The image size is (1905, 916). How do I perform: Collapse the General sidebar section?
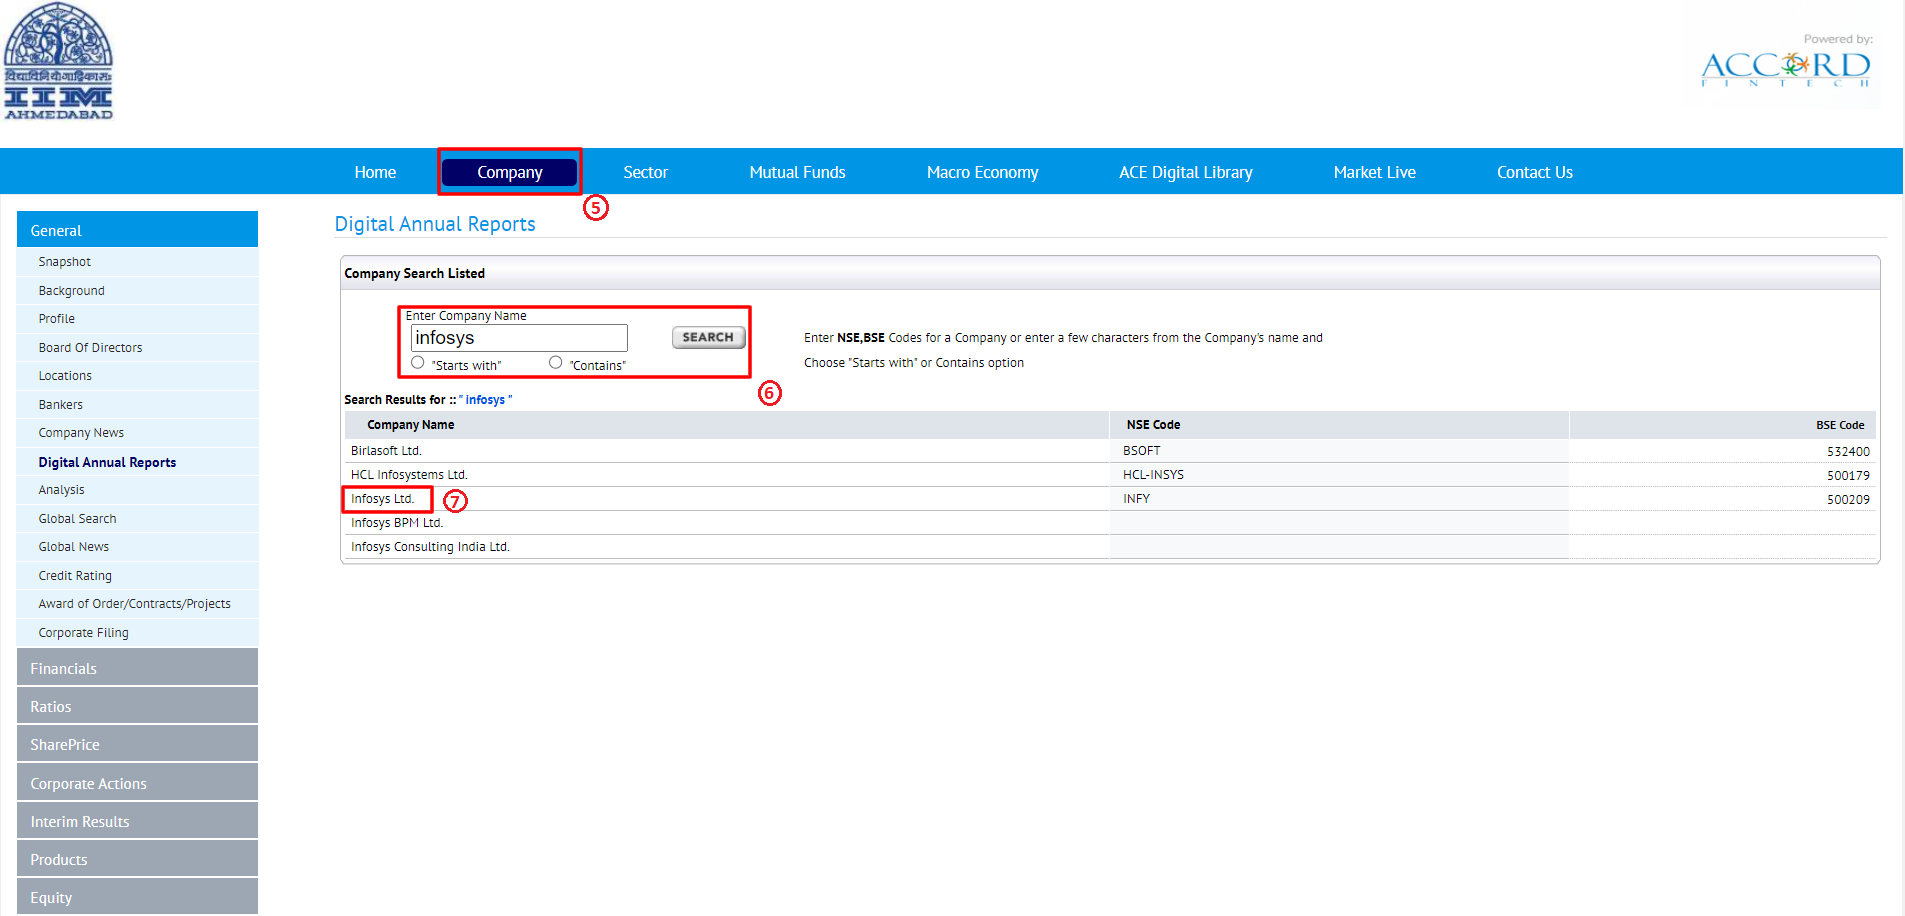137,229
